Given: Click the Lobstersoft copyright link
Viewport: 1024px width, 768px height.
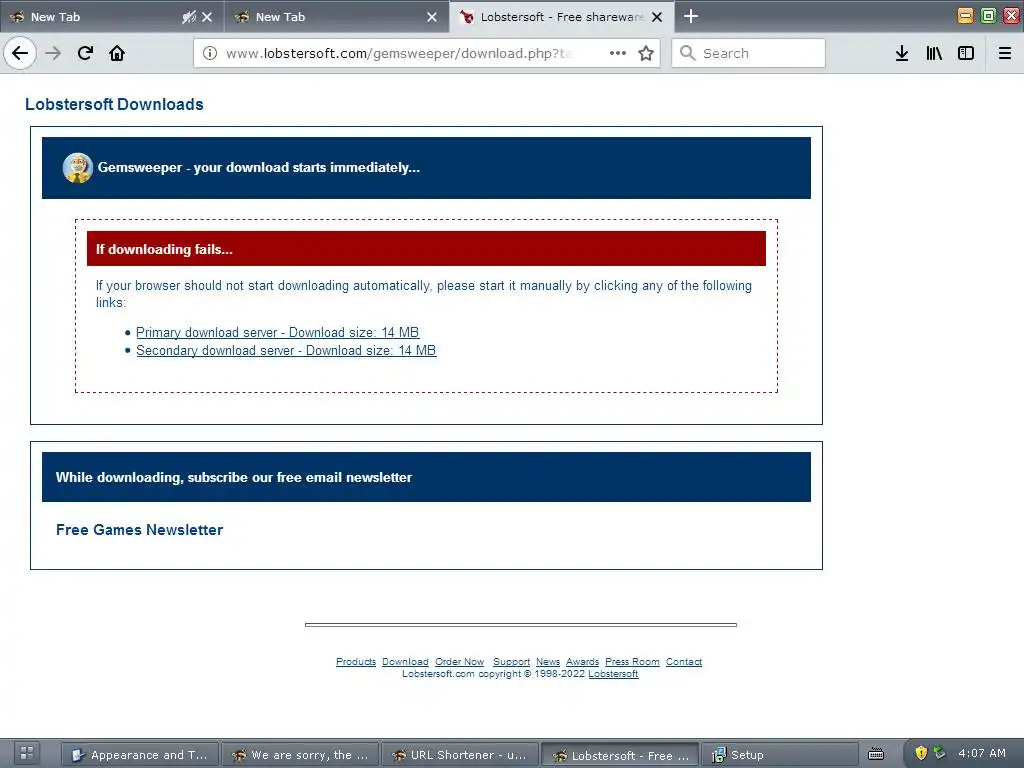Looking at the screenshot, I should pyautogui.click(x=613, y=674).
